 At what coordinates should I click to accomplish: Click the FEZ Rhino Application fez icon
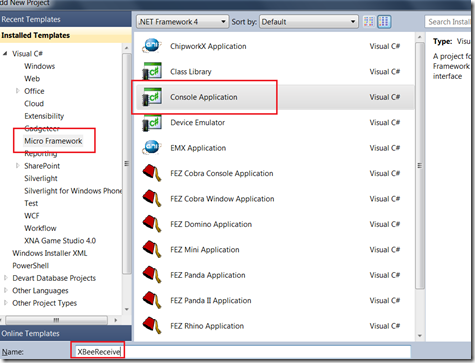pyautogui.click(x=152, y=326)
